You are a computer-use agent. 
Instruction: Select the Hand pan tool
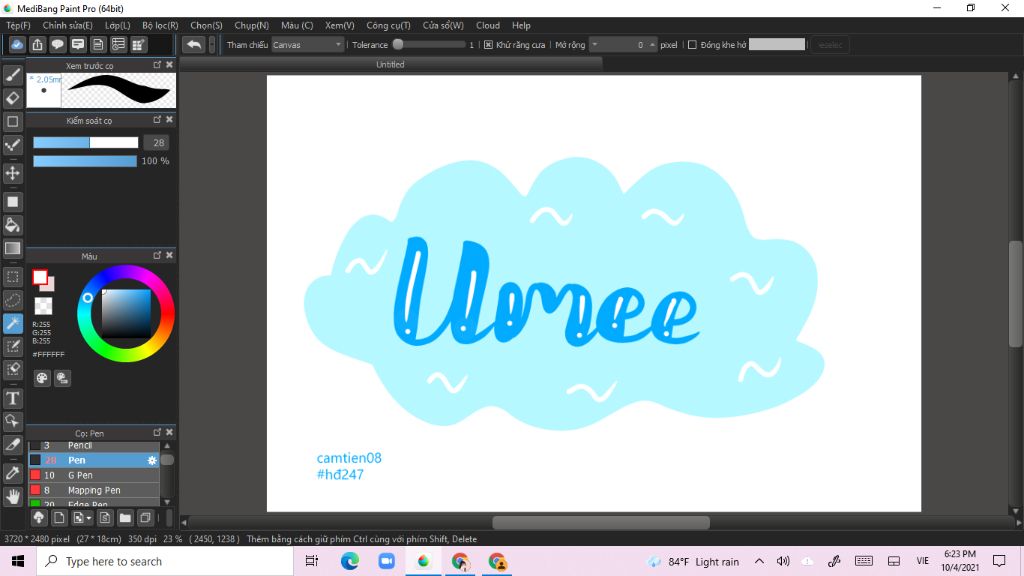(12, 497)
